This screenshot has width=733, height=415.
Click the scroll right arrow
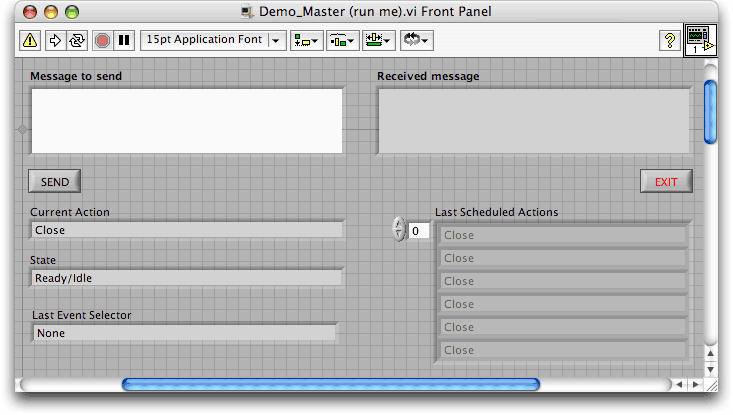pos(696,385)
